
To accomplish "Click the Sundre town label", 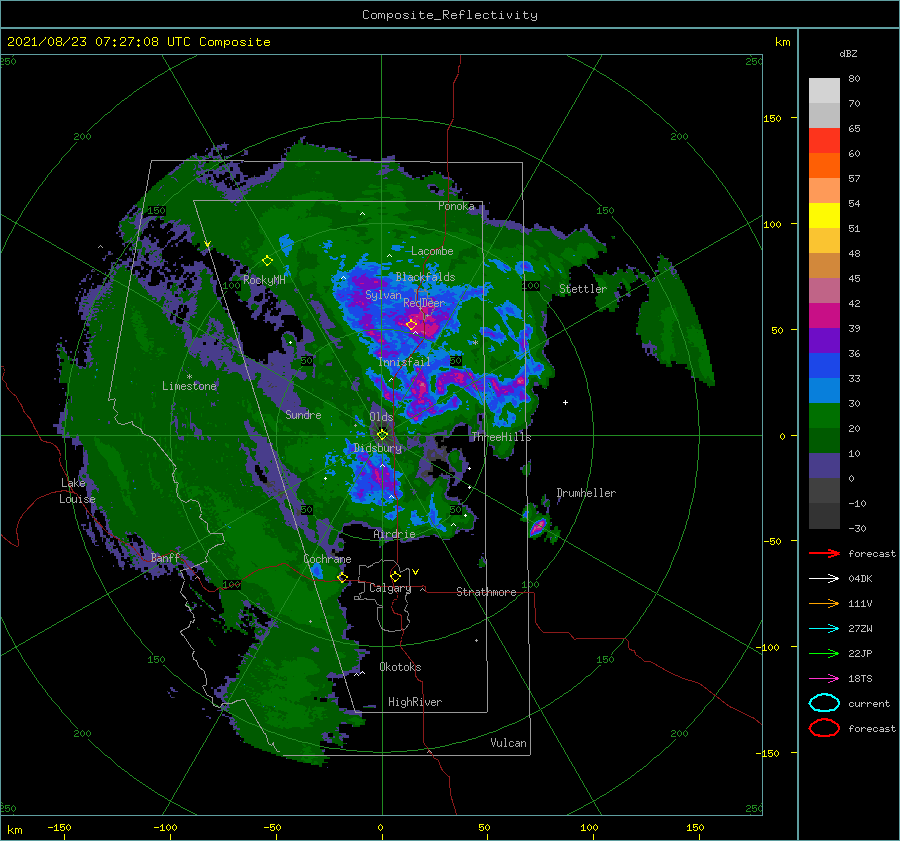I will pos(303,414).
